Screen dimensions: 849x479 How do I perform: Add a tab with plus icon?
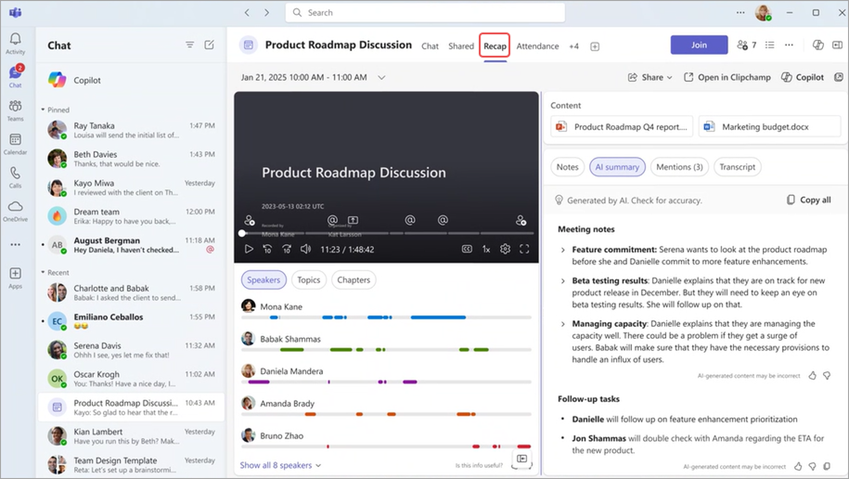pyautogui.click(x=595, y=47)
